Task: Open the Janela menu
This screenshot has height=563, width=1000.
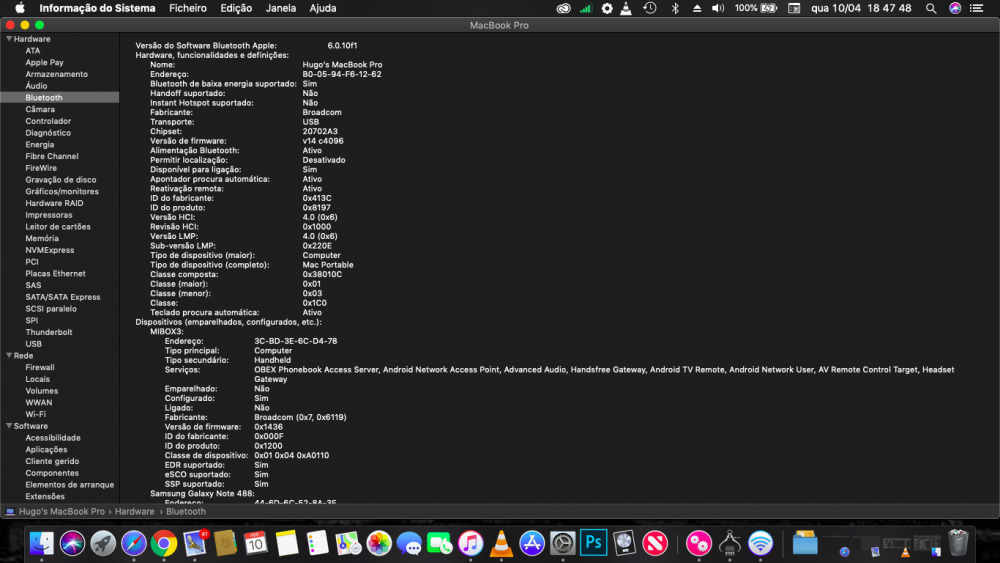Action: click(x=281, y=8)
